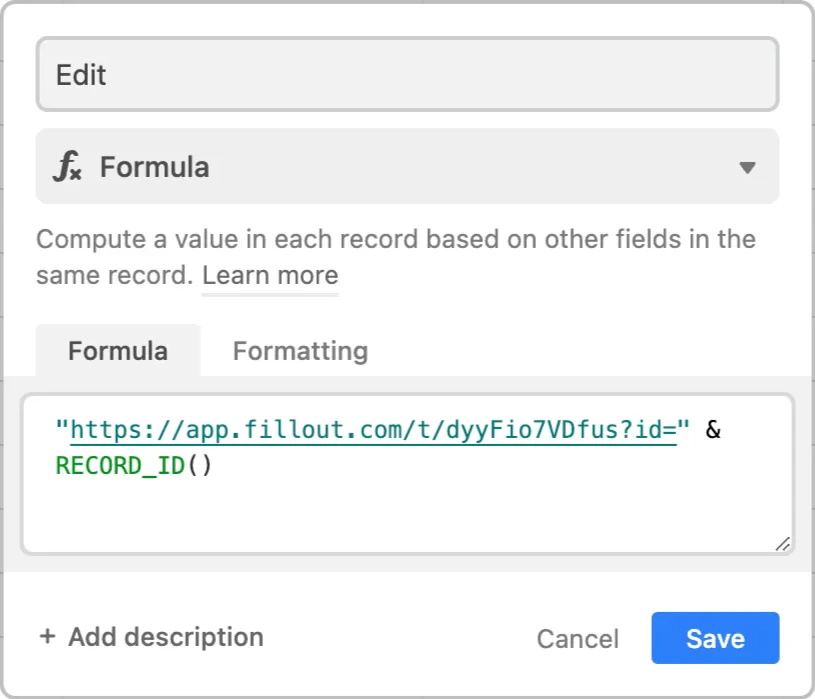The height and width of the screenshot is (699, 815).
Task: Cancel editing the field
Action: pos(578,638)
